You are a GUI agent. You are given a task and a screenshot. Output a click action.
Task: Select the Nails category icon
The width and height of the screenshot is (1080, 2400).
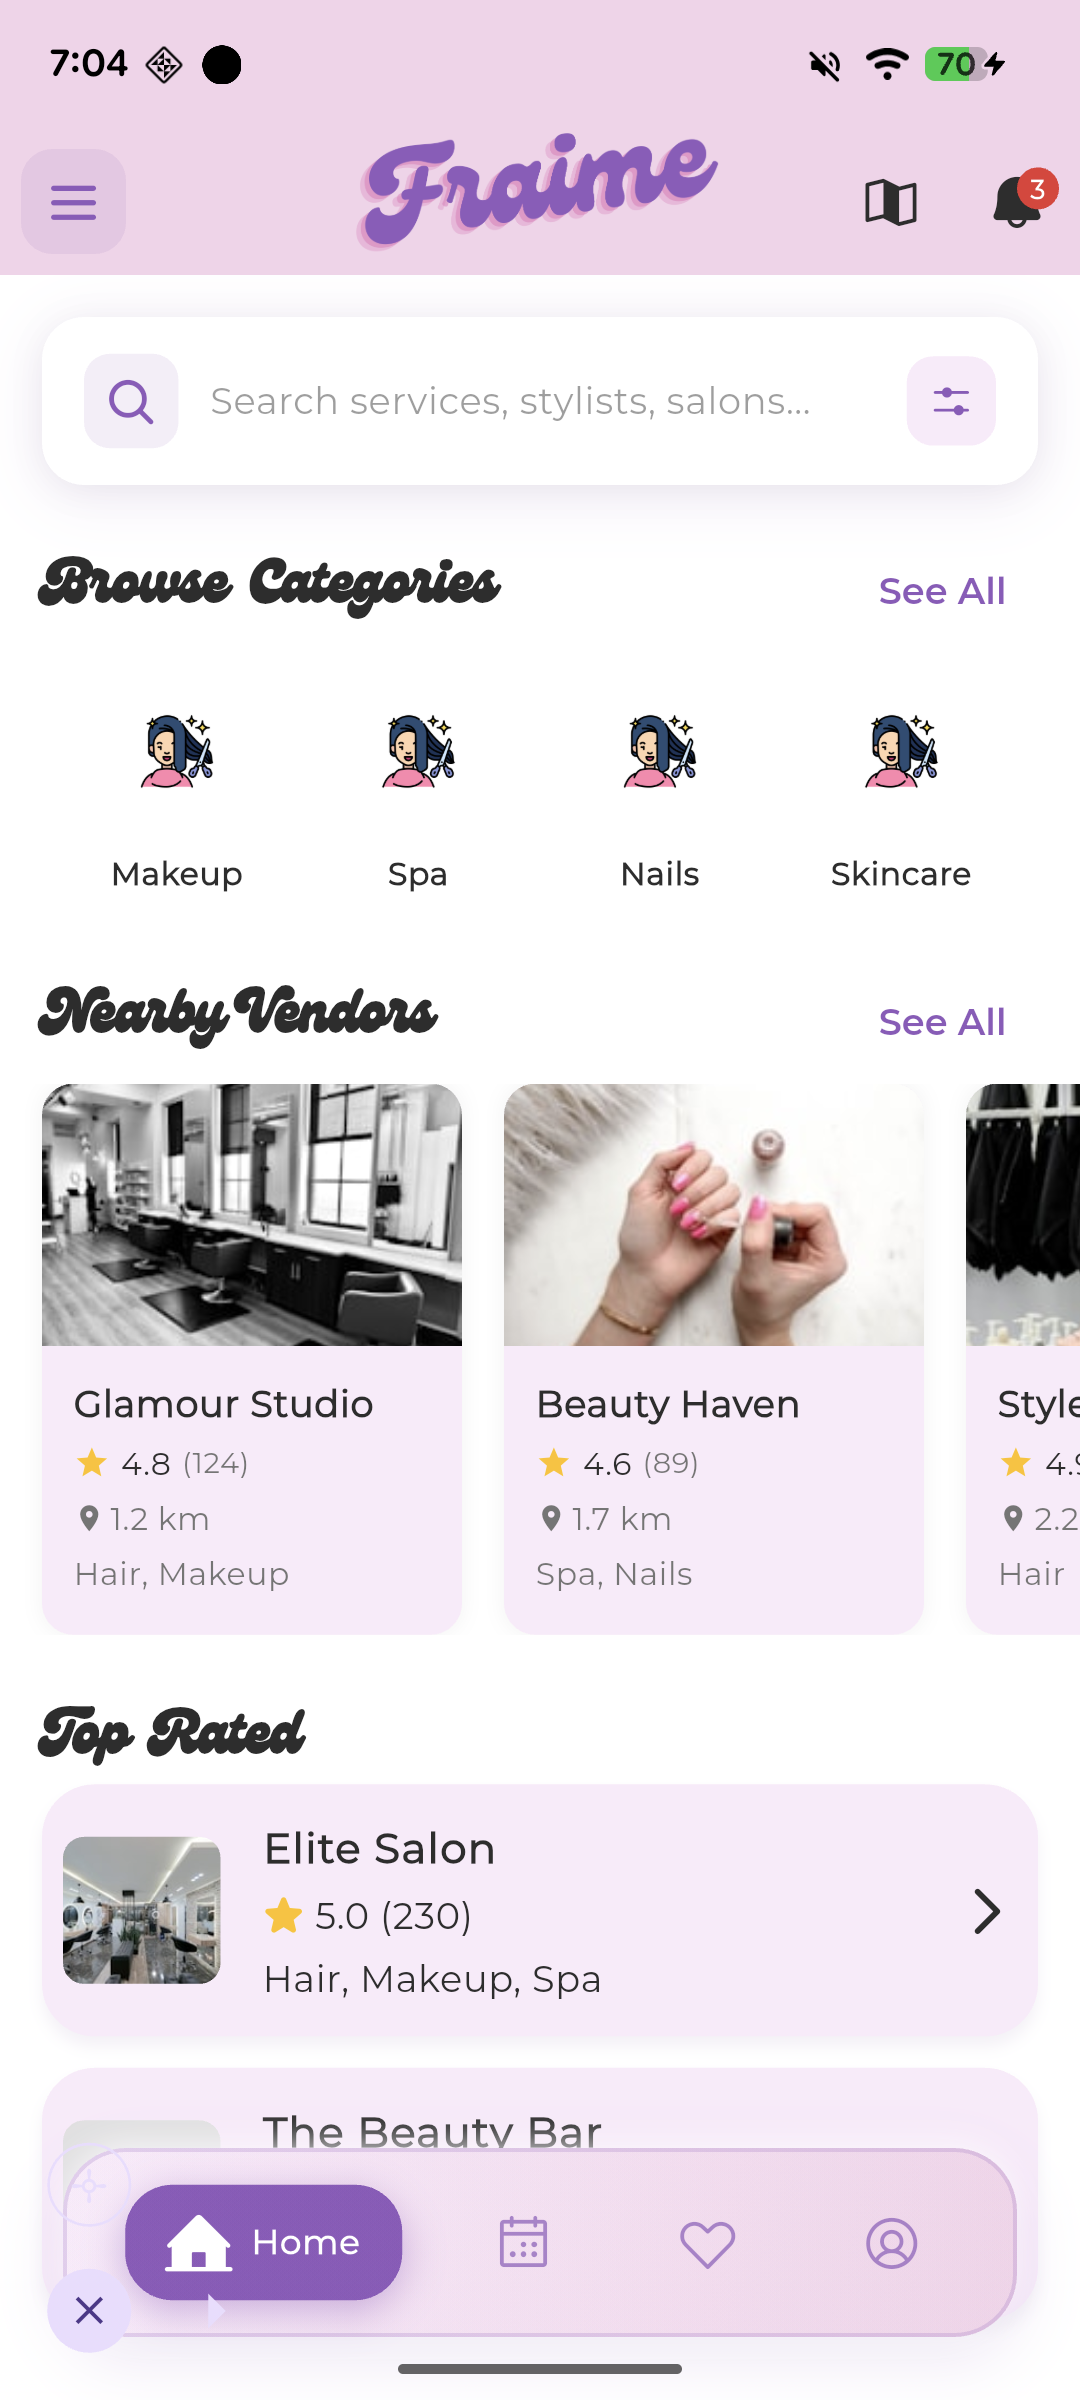click(x=660, y=751)
